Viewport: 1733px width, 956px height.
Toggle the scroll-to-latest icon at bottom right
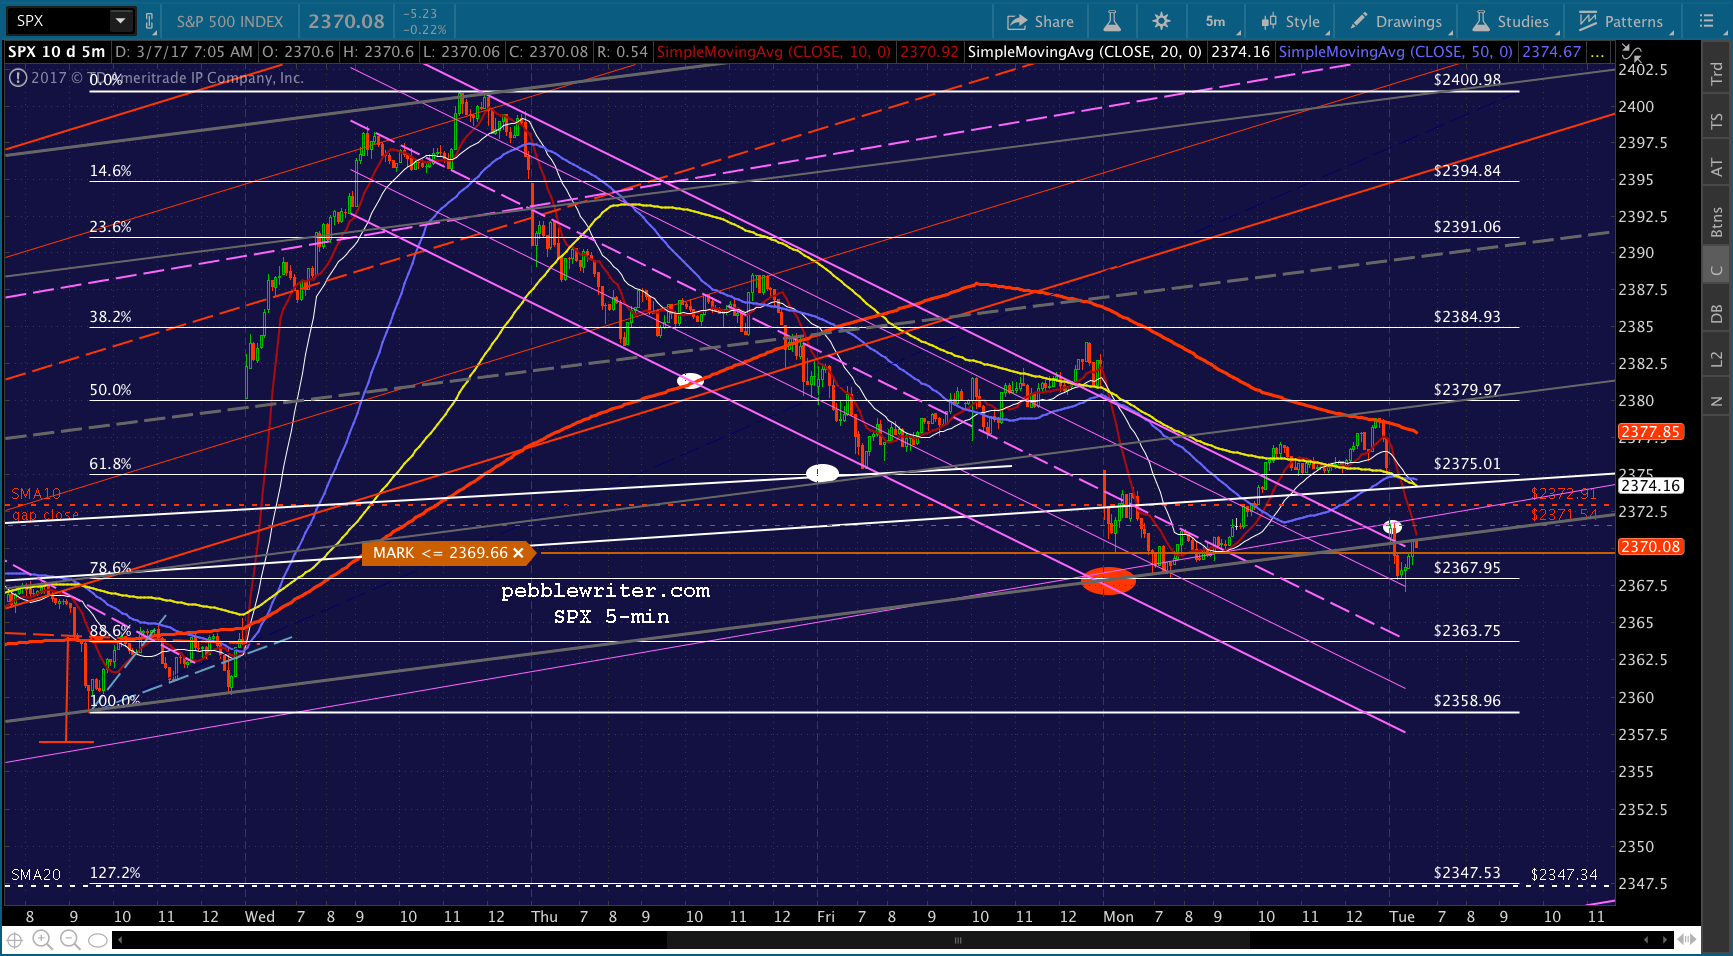tap(1687, 939)
